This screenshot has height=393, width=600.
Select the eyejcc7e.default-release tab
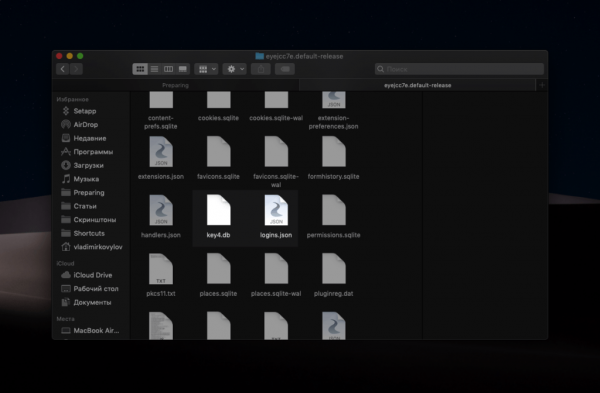tap(417, 85)
